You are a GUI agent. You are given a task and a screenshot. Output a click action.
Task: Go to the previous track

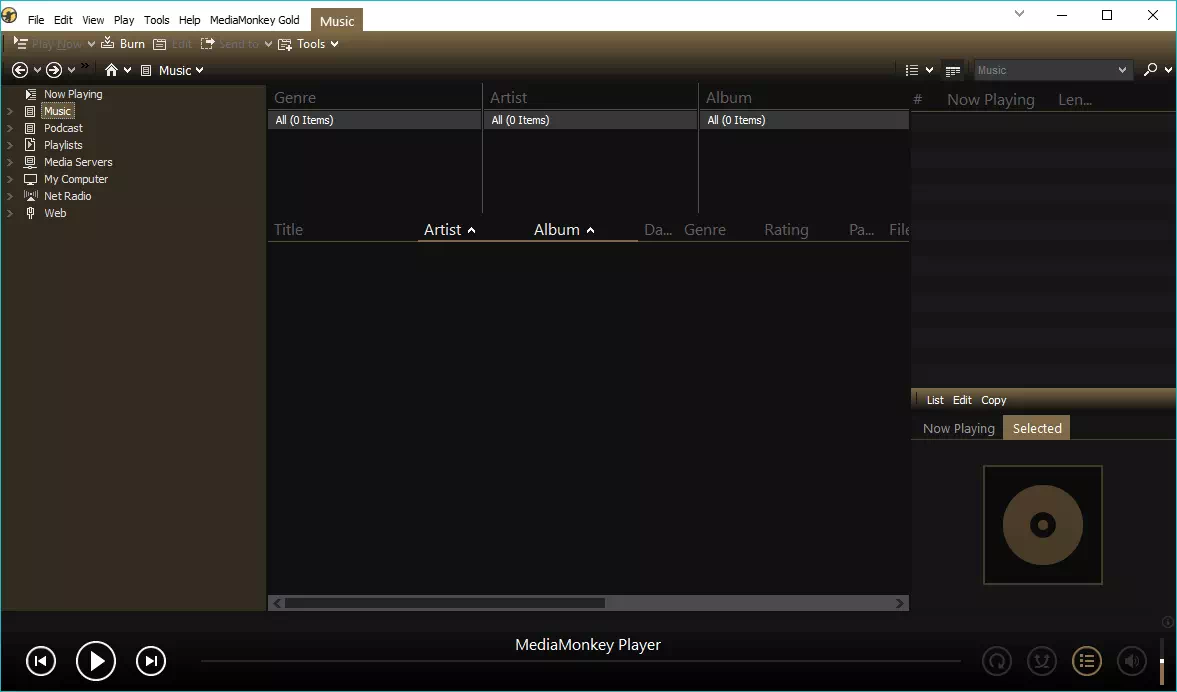(41, 660)
